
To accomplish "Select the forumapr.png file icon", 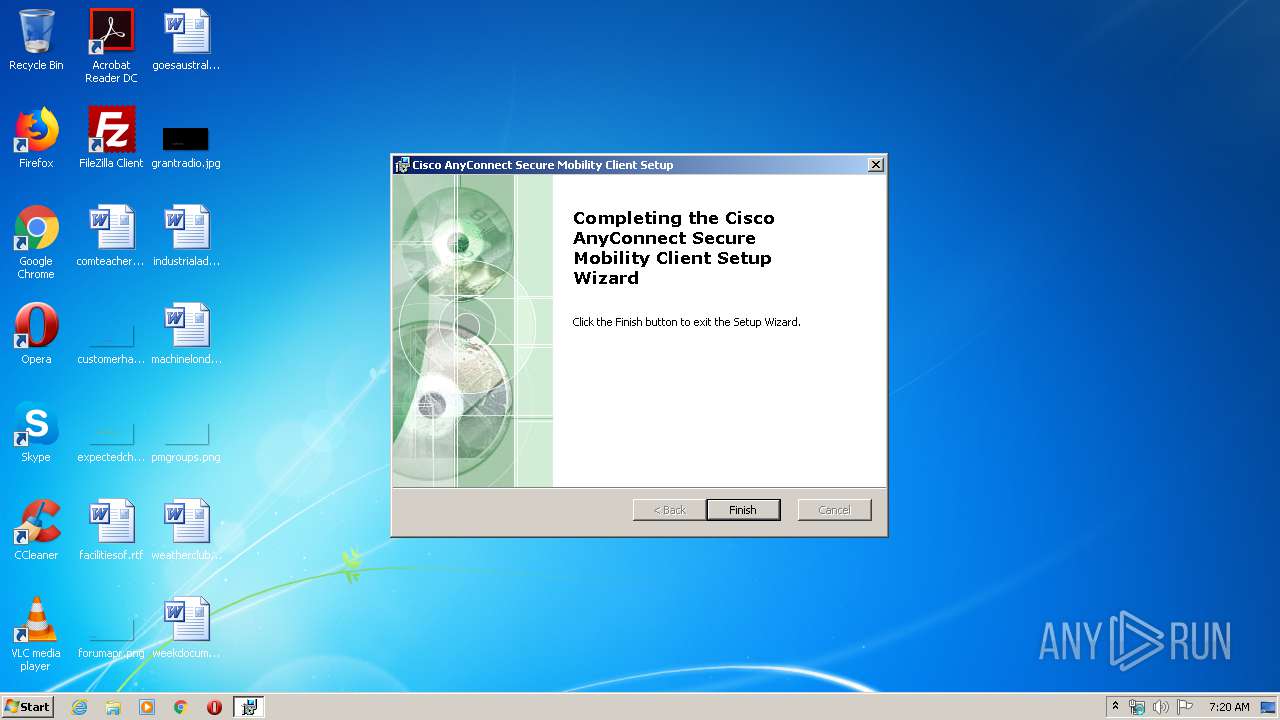I will 111,640.
